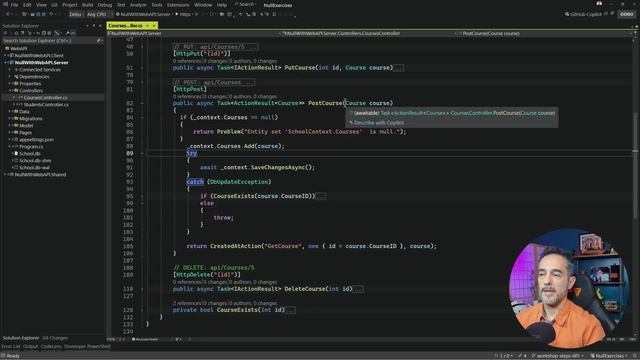640x360 pixels.
Task: Open the Edit menu
Action: coord(27,5)
